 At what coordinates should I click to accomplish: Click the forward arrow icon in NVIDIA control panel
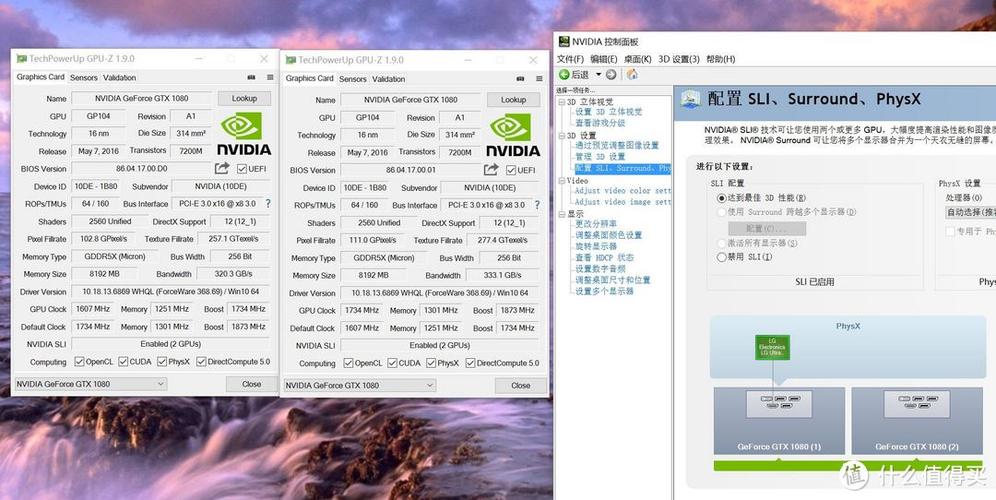(x=611, y=74)
